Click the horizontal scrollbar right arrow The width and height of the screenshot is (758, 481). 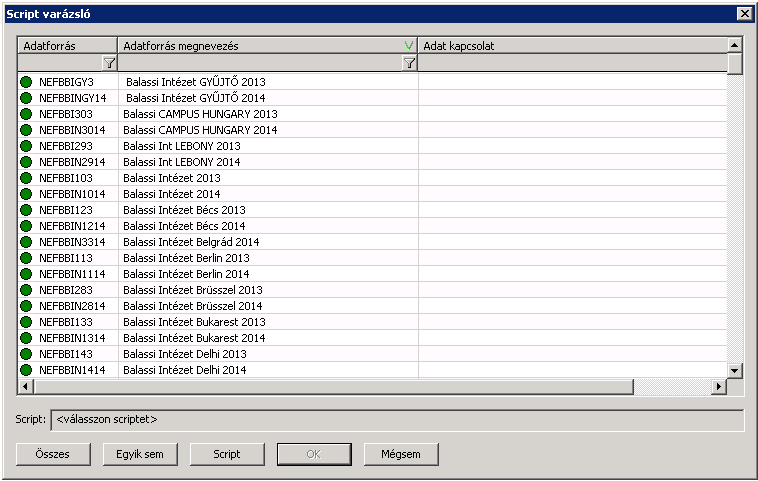(x=719, y=386)
